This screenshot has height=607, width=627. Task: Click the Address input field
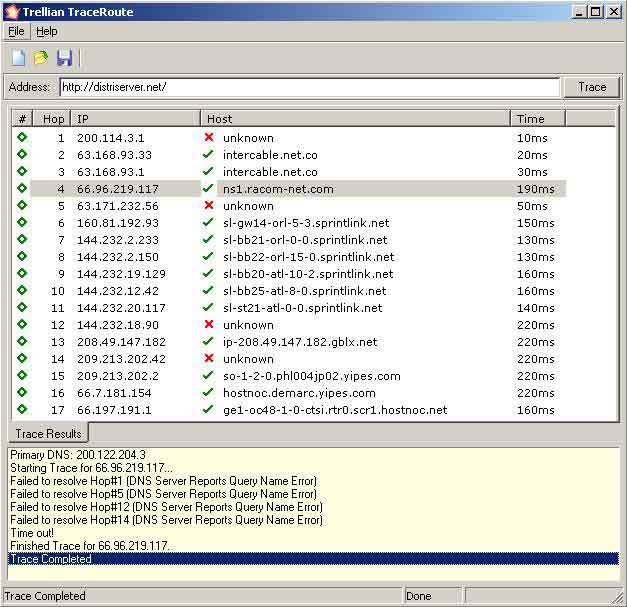tap(310, 87)
